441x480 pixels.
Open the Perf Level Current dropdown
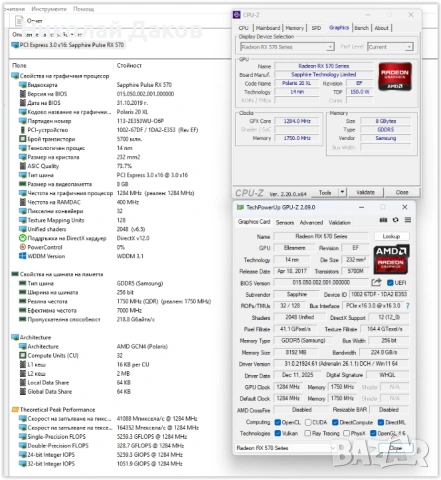point(390,47)
